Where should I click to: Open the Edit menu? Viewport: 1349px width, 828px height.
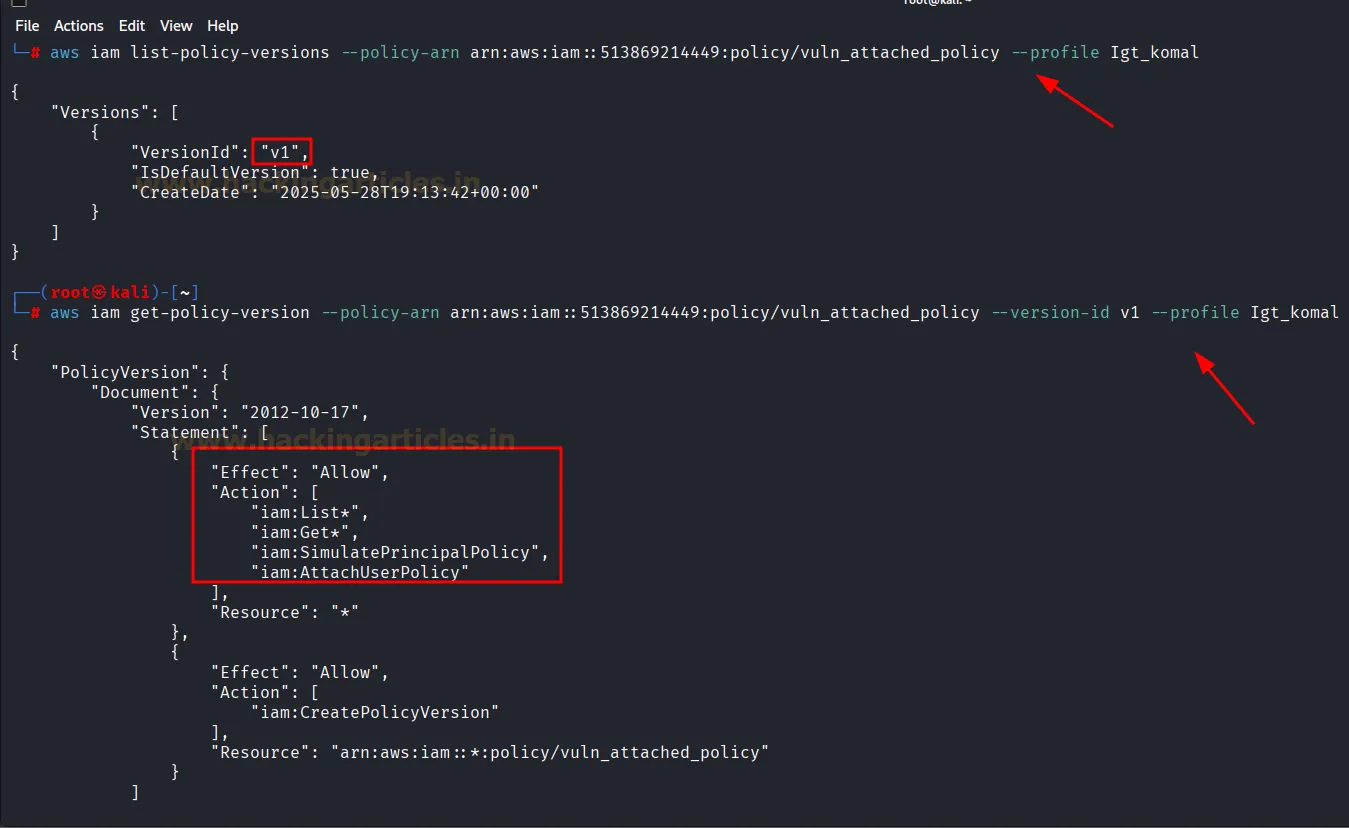tap(131, 25)
